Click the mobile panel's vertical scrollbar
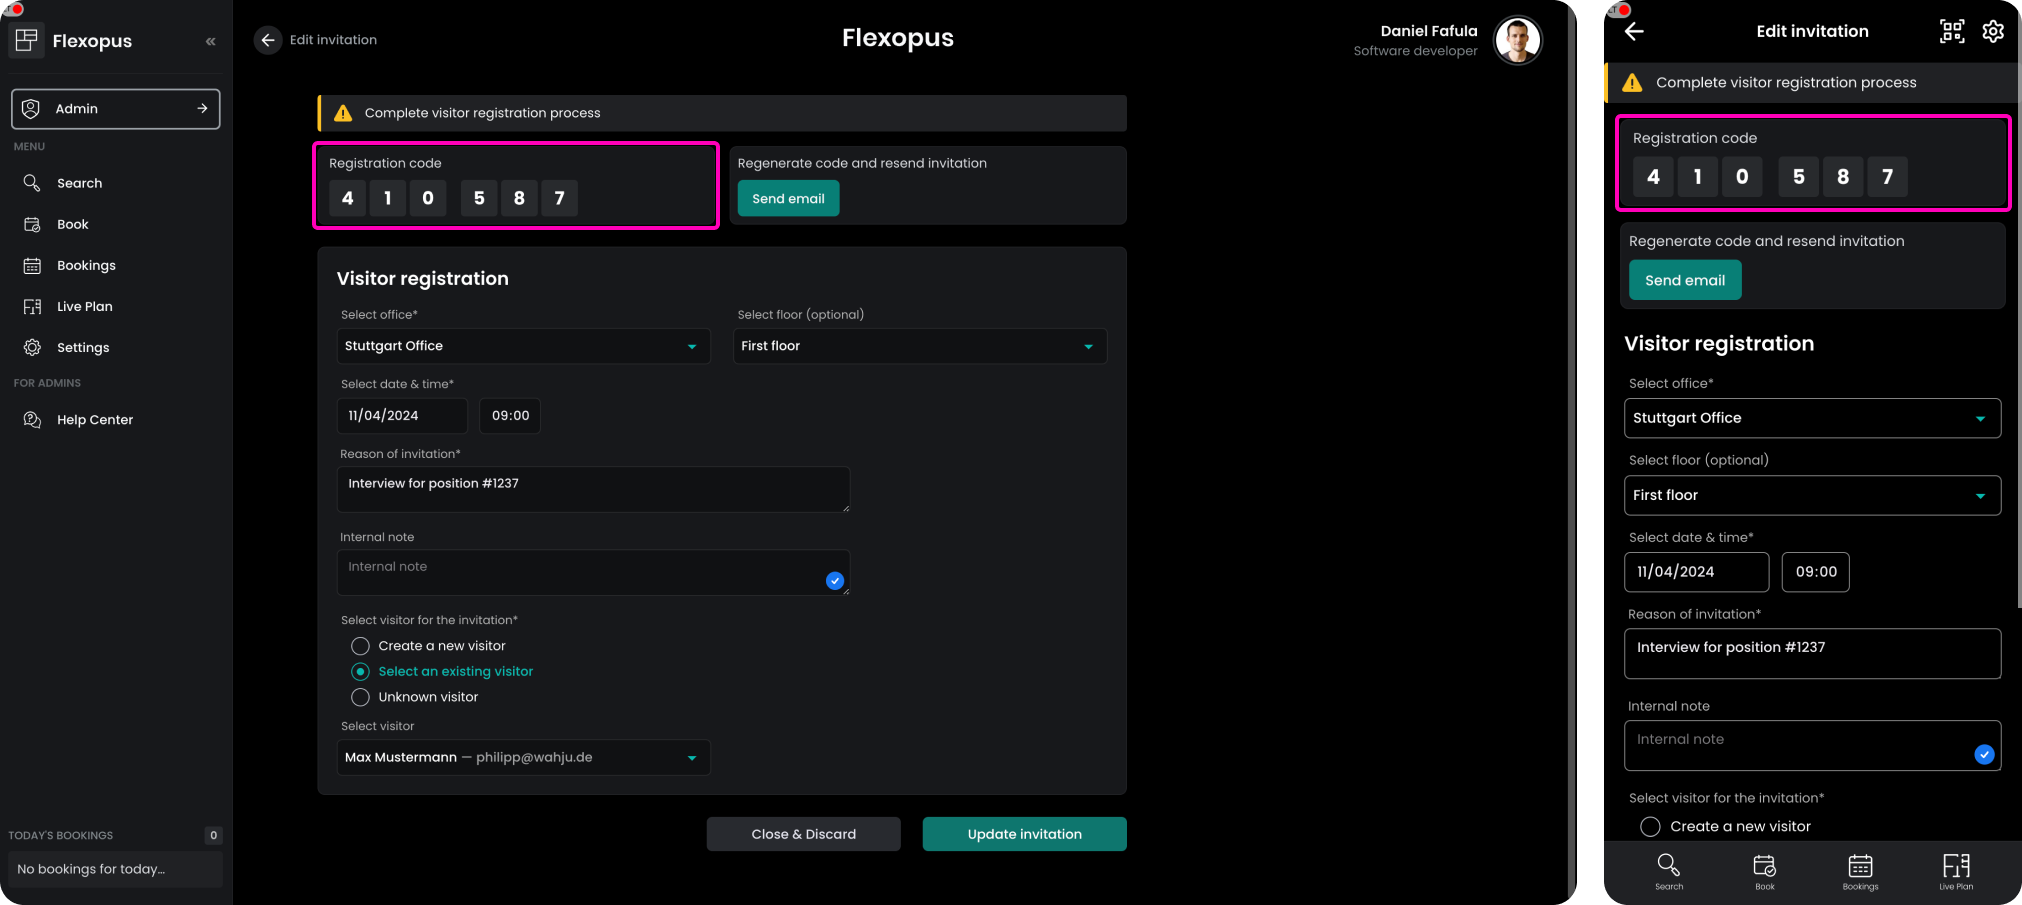The height and width of the screenshot is (905, 2022). click(2018, 300)
